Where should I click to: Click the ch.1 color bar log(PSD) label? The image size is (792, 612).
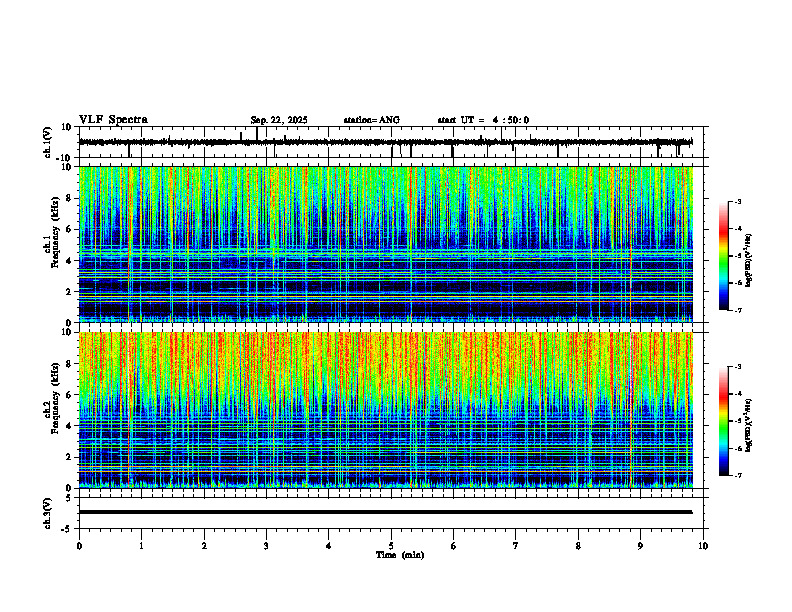[x=749, y=261]
